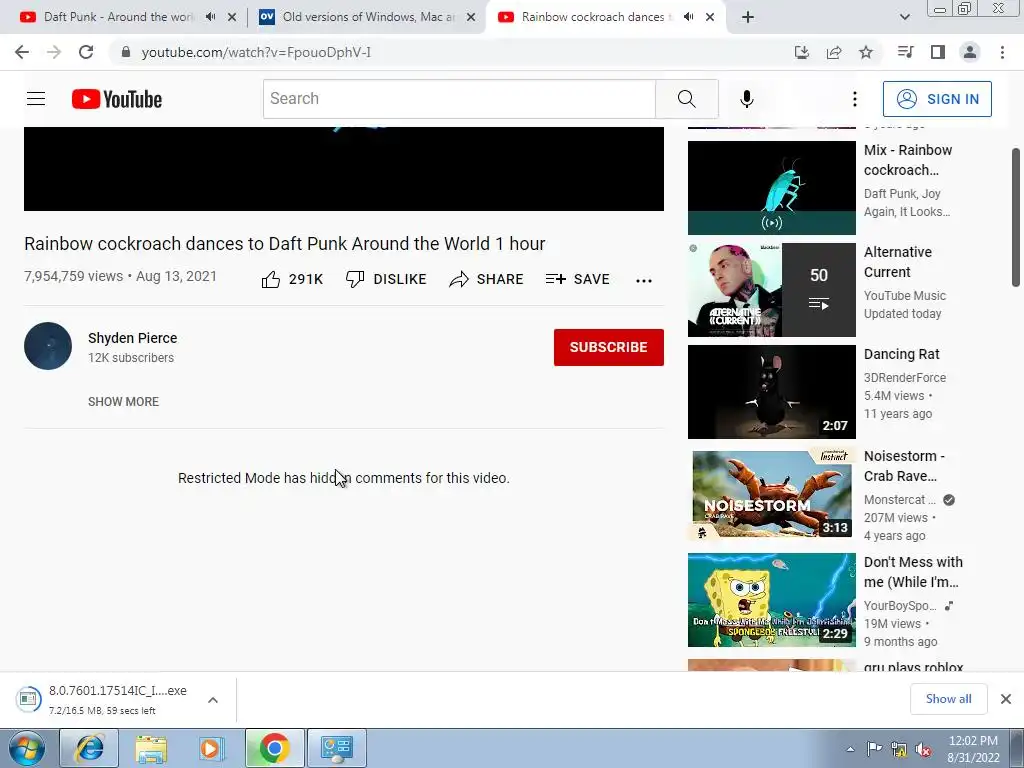Go back in Chrome
This screenshot has height=768, width=1024.
click(x=22, y=52)
